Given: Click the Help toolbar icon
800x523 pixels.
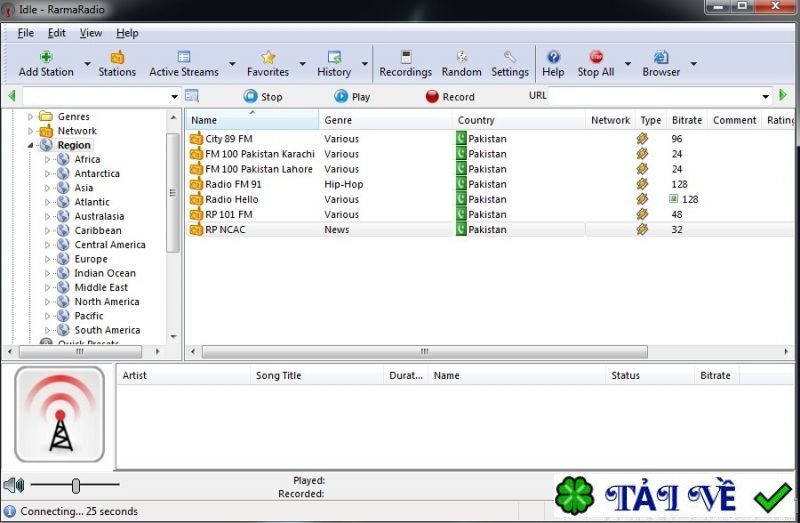Looking at the screenshot, I should 553,64.
